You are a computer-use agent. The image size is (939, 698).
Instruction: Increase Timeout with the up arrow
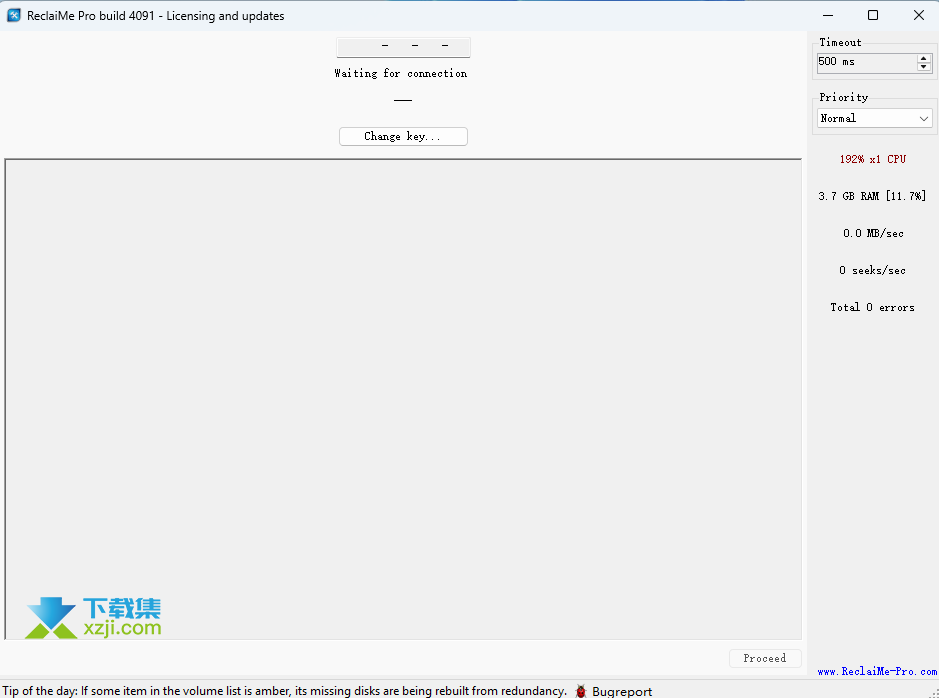tap(924, 58)
